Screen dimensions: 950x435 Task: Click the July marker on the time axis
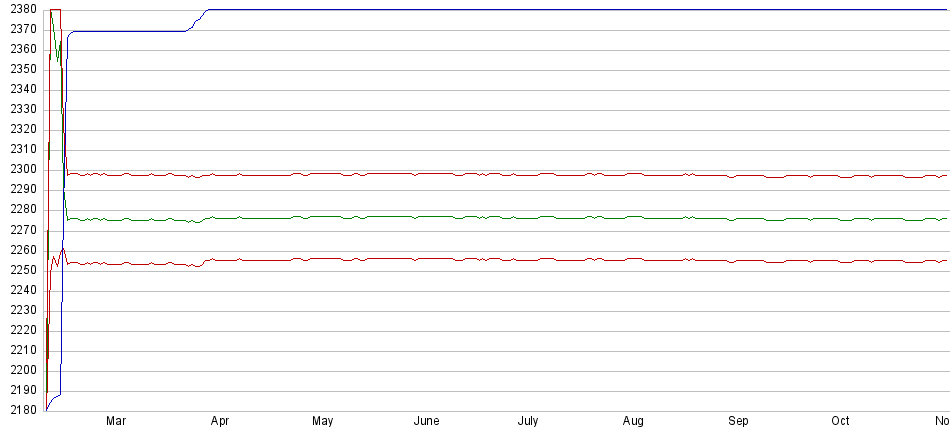[x=528, y=422]
